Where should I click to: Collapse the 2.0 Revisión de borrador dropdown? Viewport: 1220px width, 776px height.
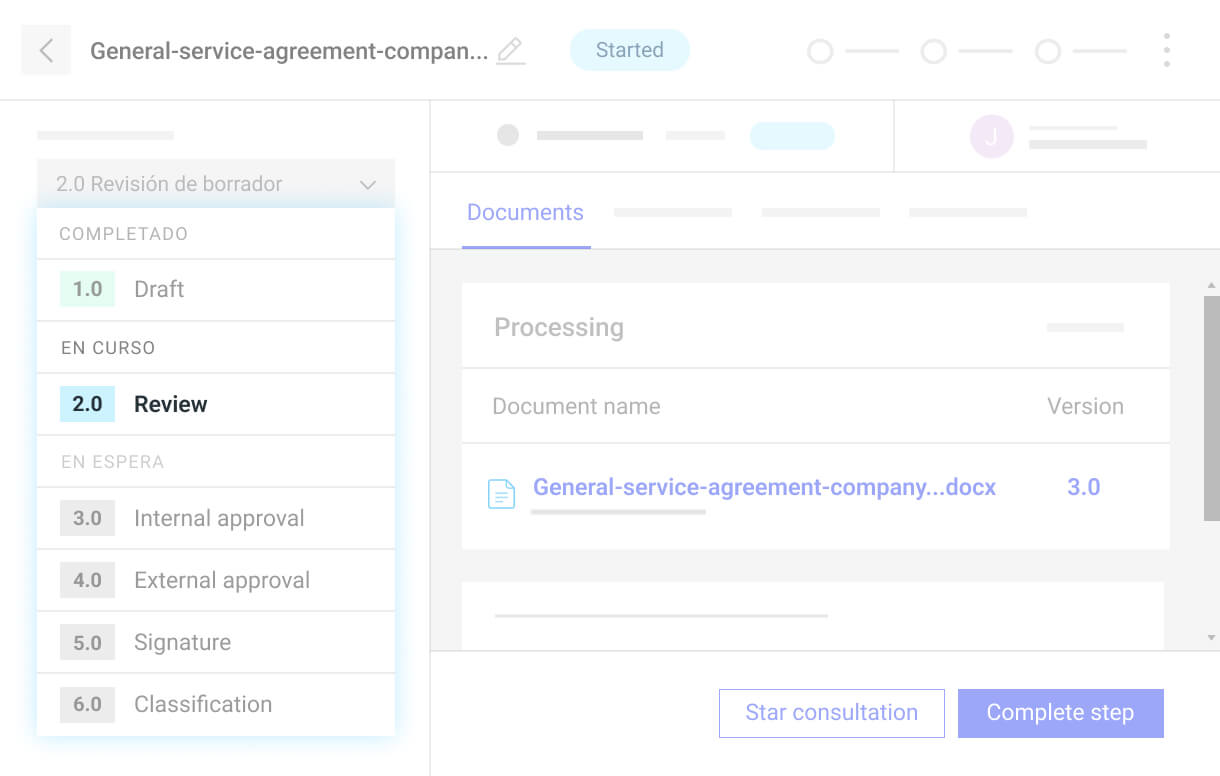click(x=367, y=184)
